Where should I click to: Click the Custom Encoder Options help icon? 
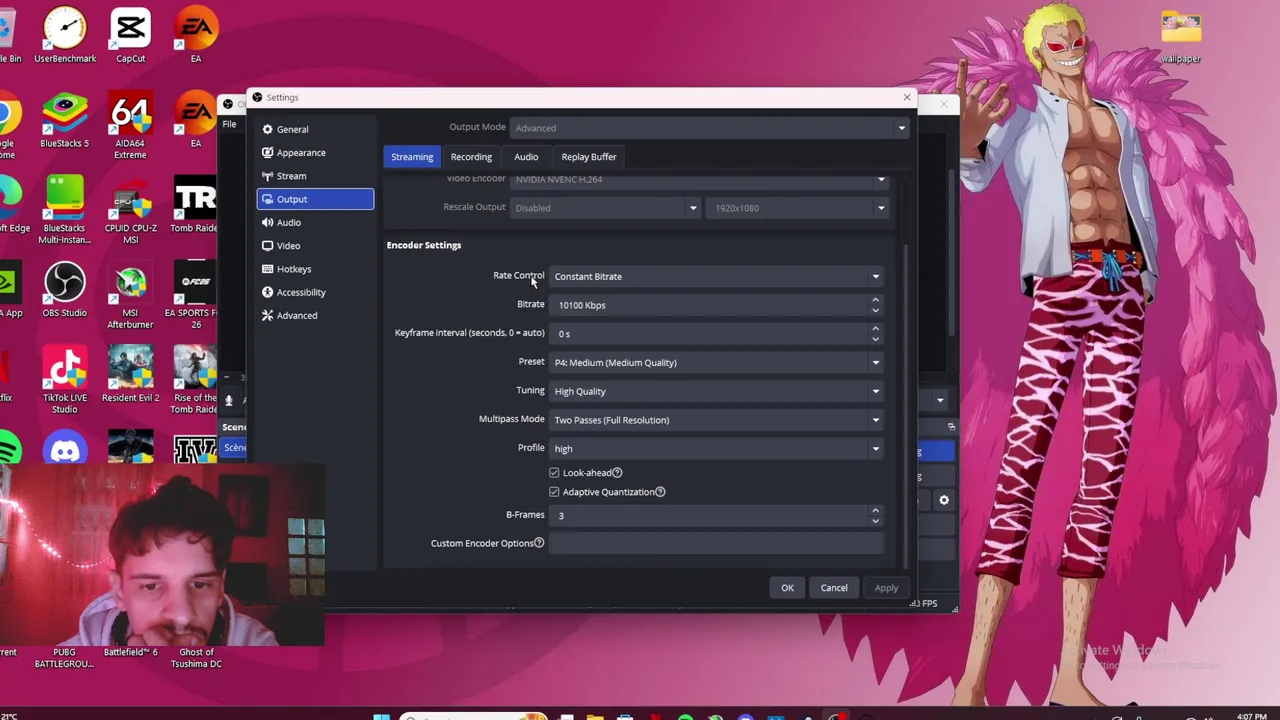click(x=539, y=543)
